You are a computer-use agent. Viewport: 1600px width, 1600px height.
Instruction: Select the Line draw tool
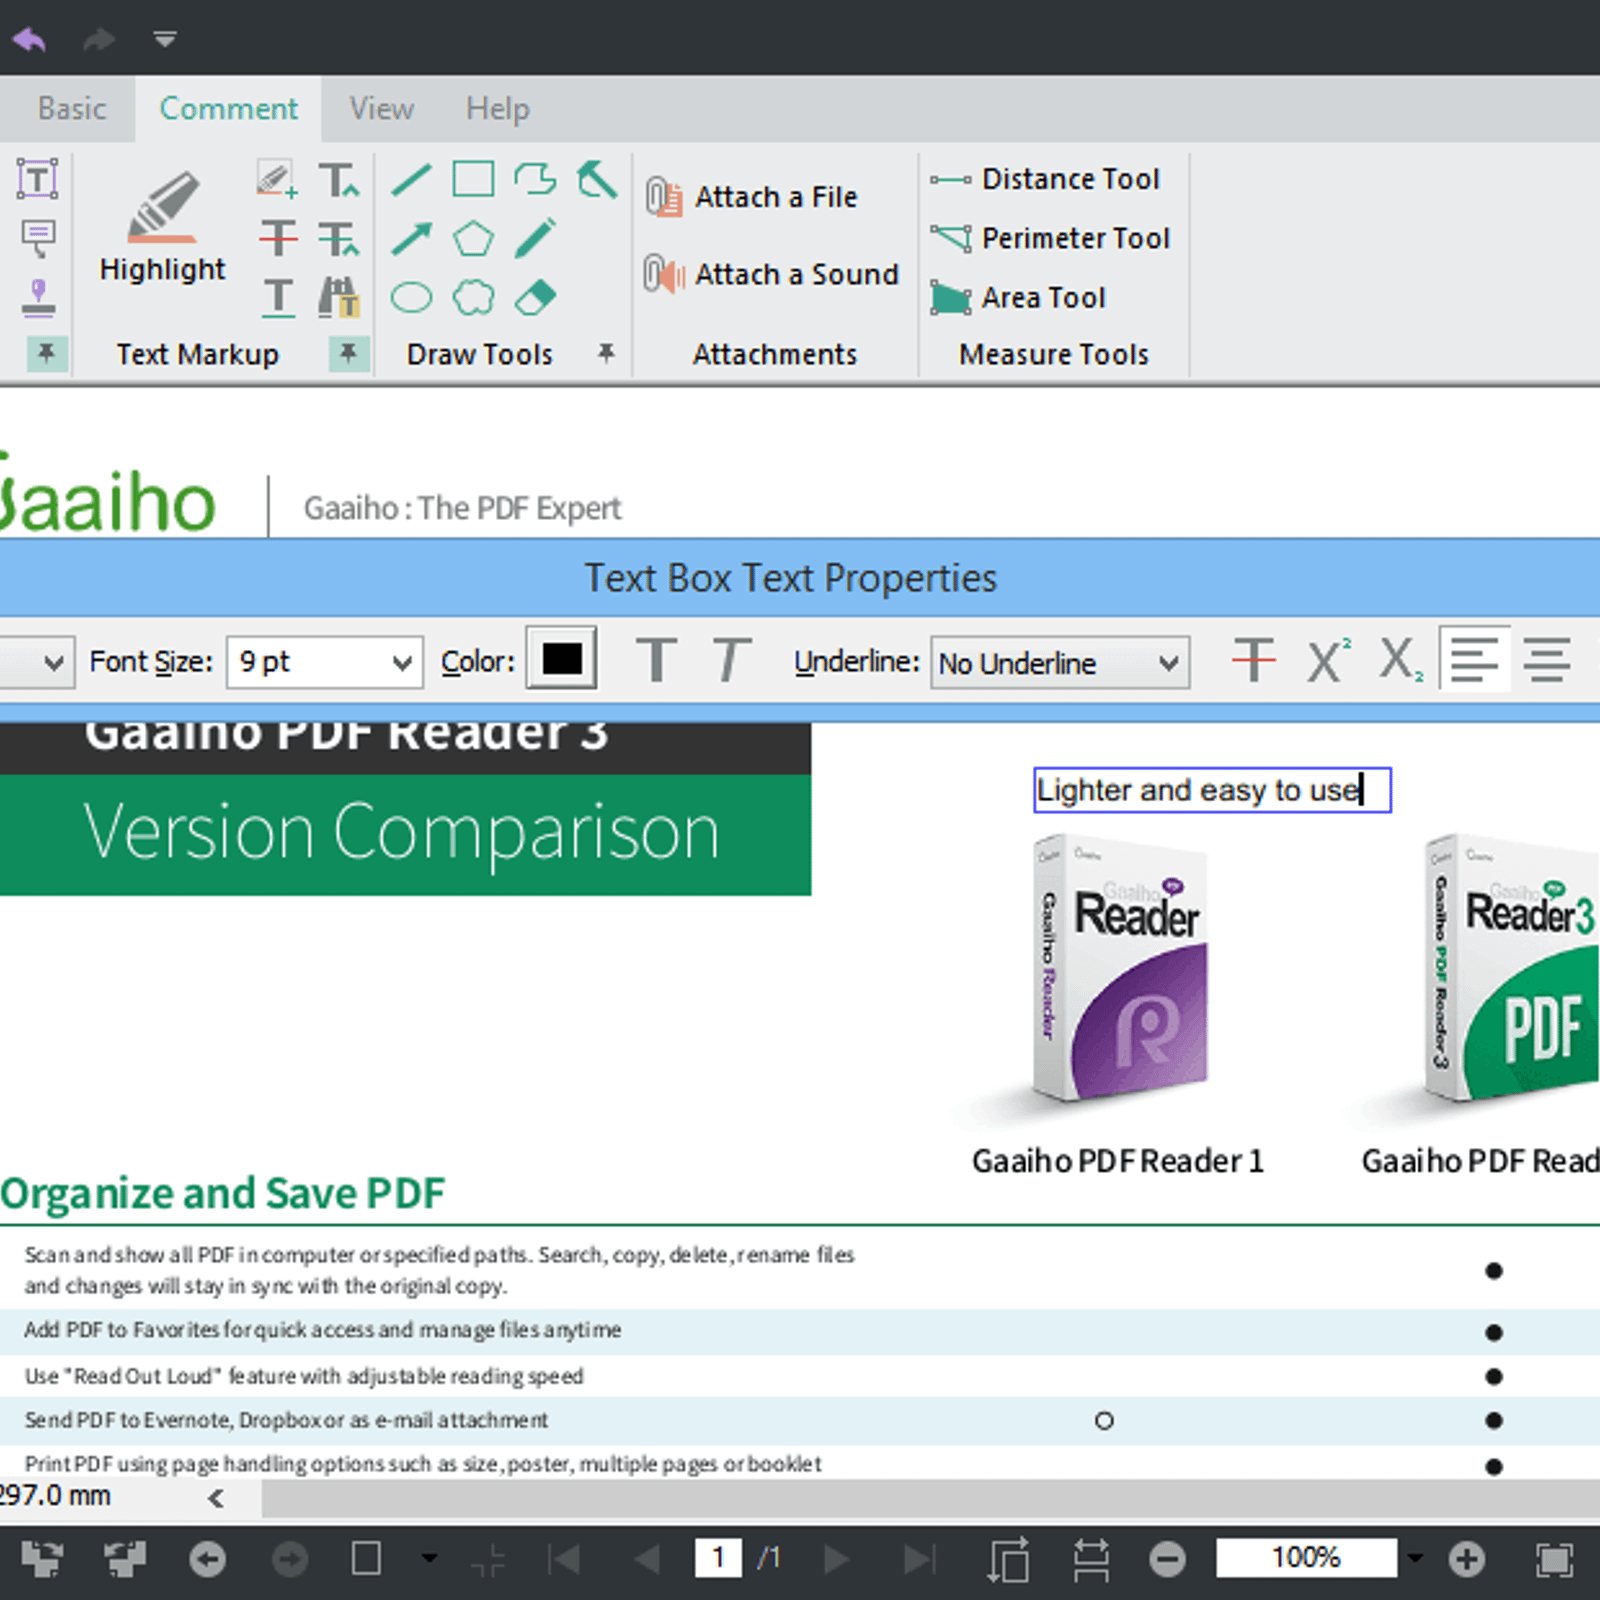click(411, 180)
